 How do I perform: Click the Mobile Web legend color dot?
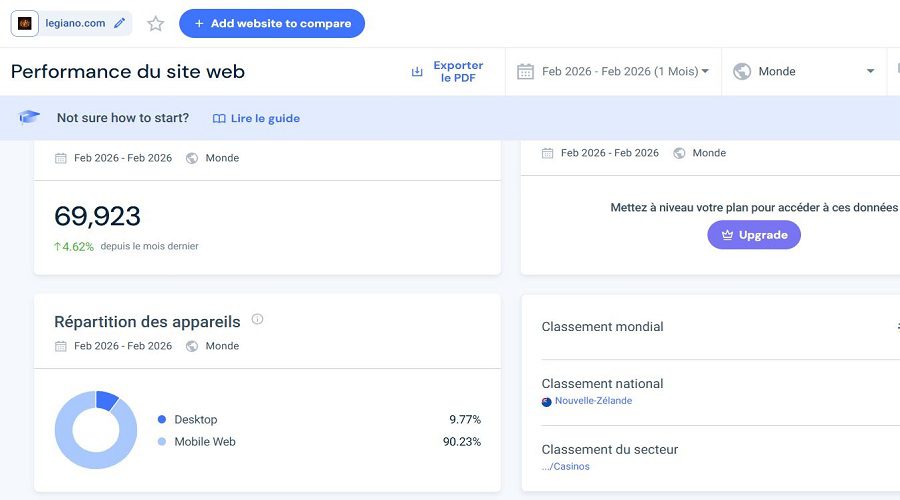click(162, 441)
